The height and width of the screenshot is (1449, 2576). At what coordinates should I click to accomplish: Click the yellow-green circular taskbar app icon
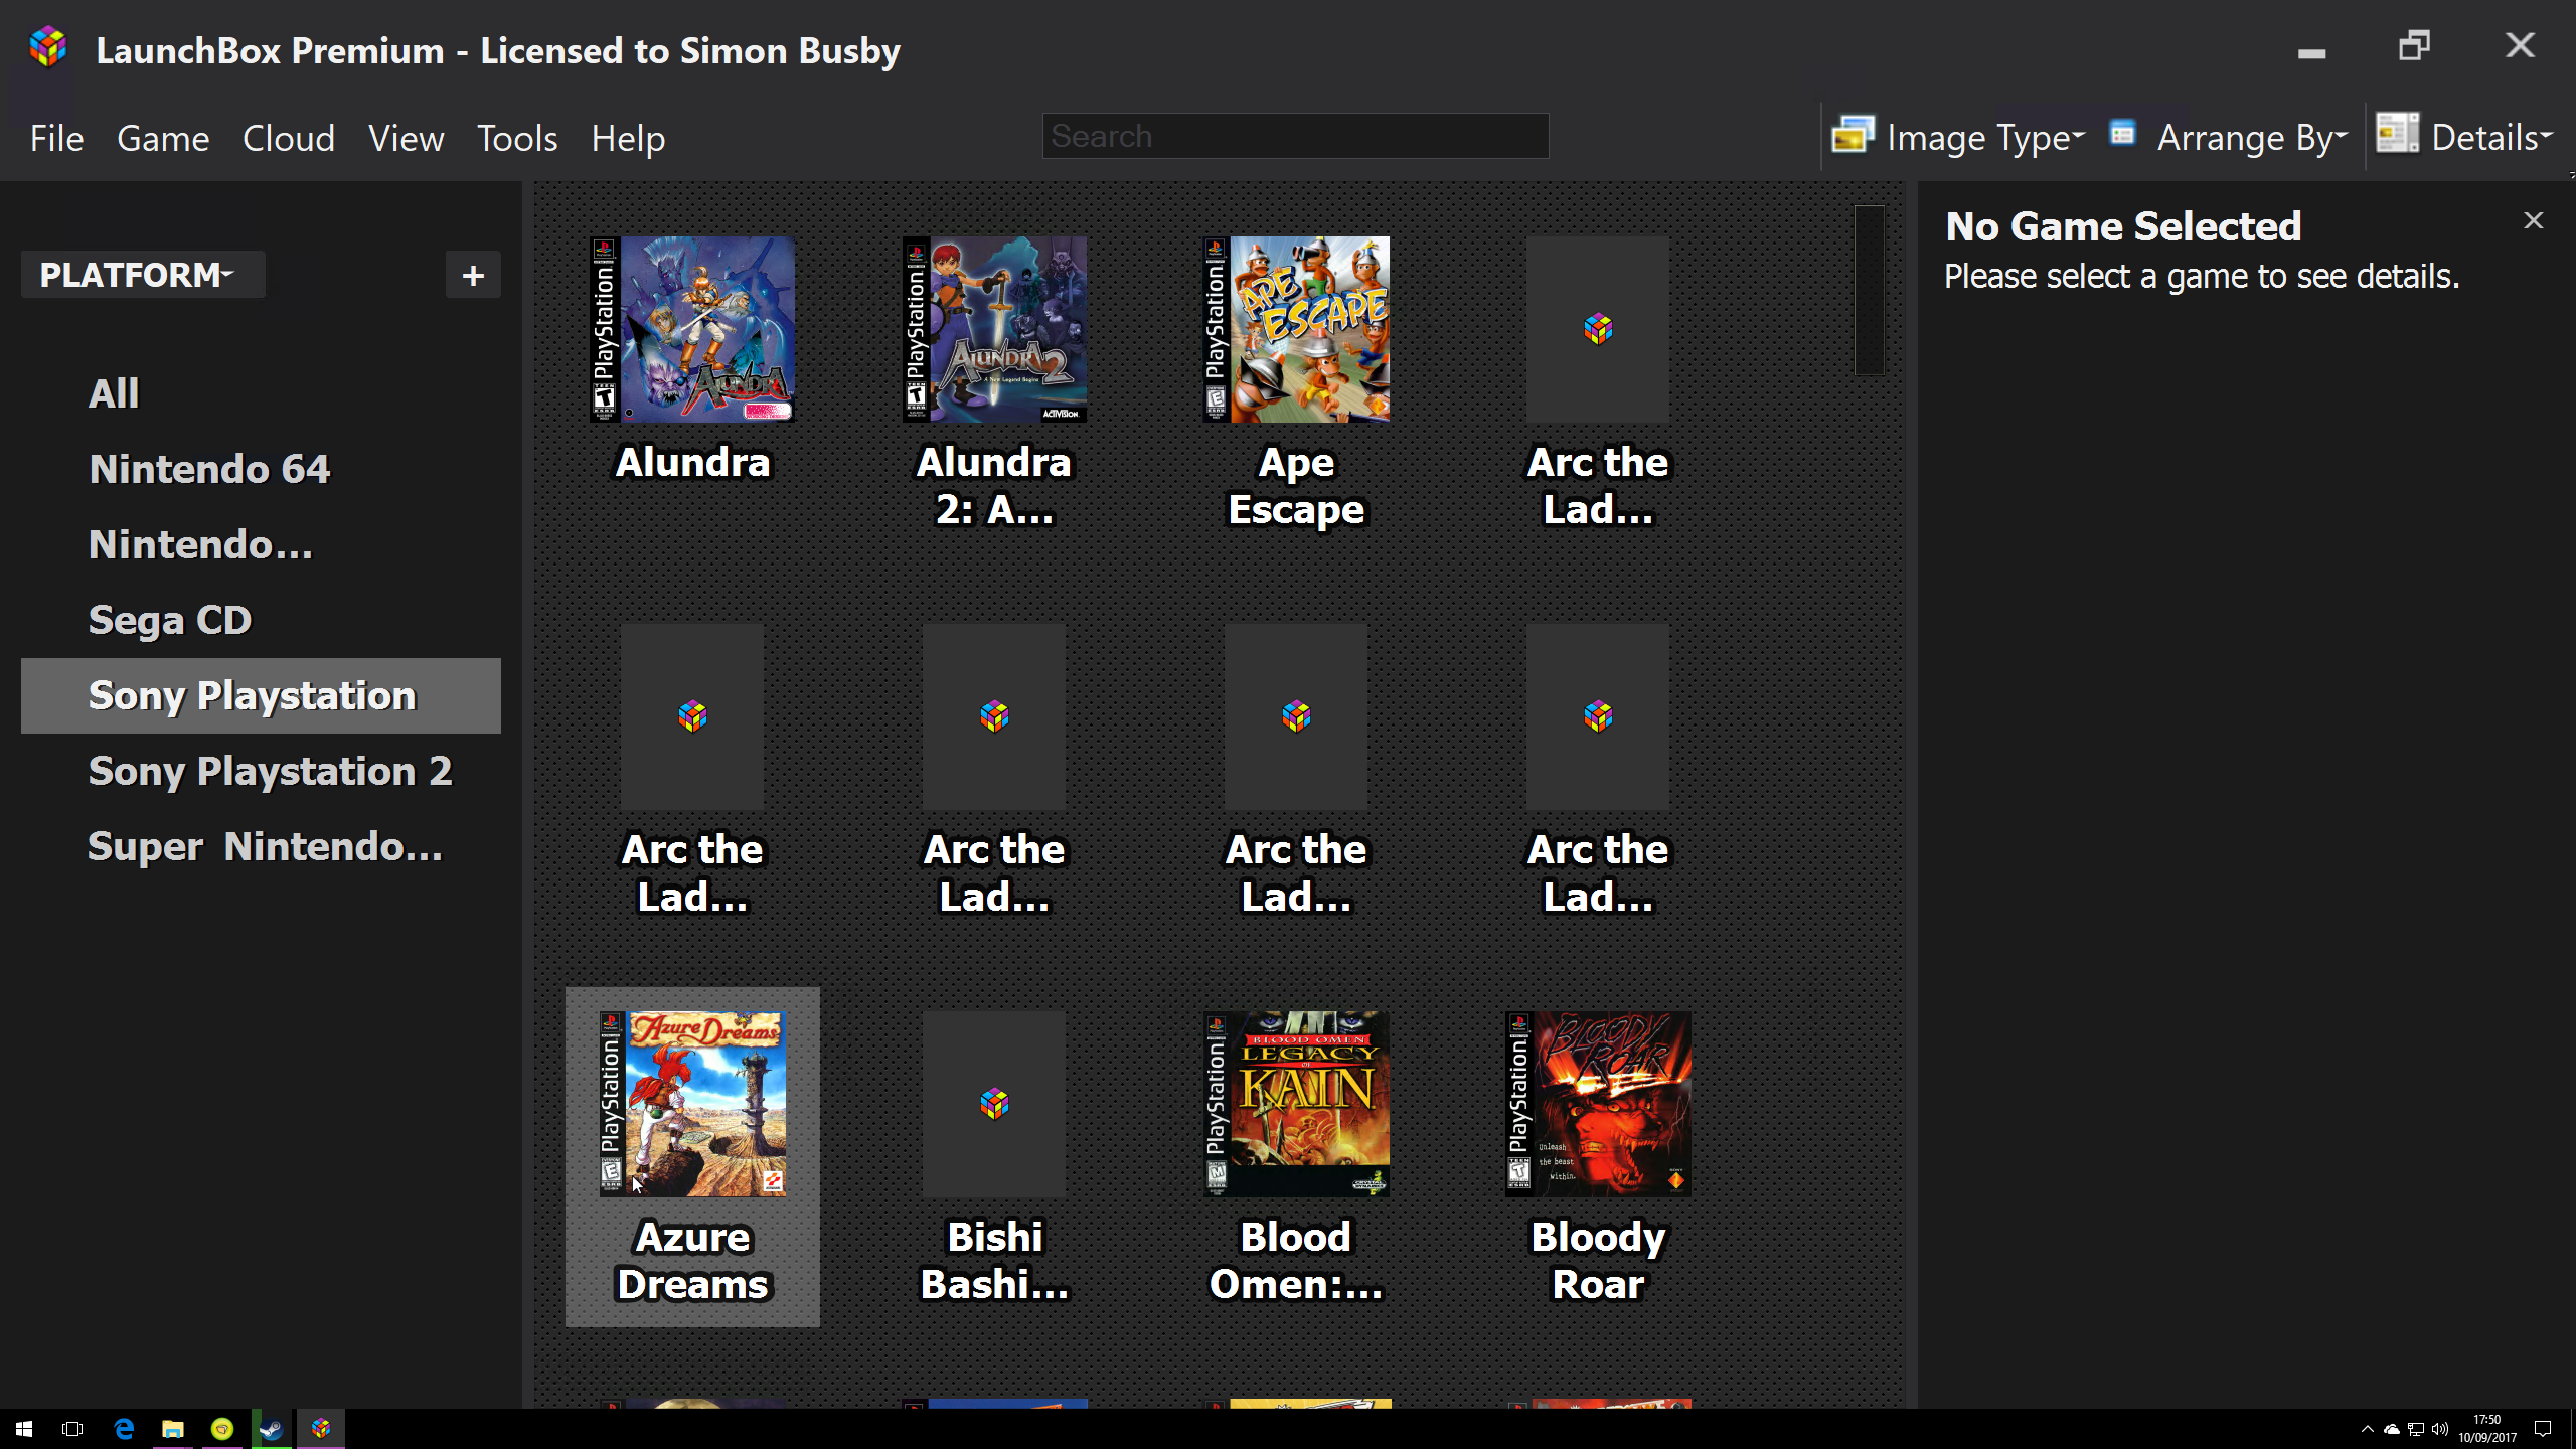tap(222, 1429)
